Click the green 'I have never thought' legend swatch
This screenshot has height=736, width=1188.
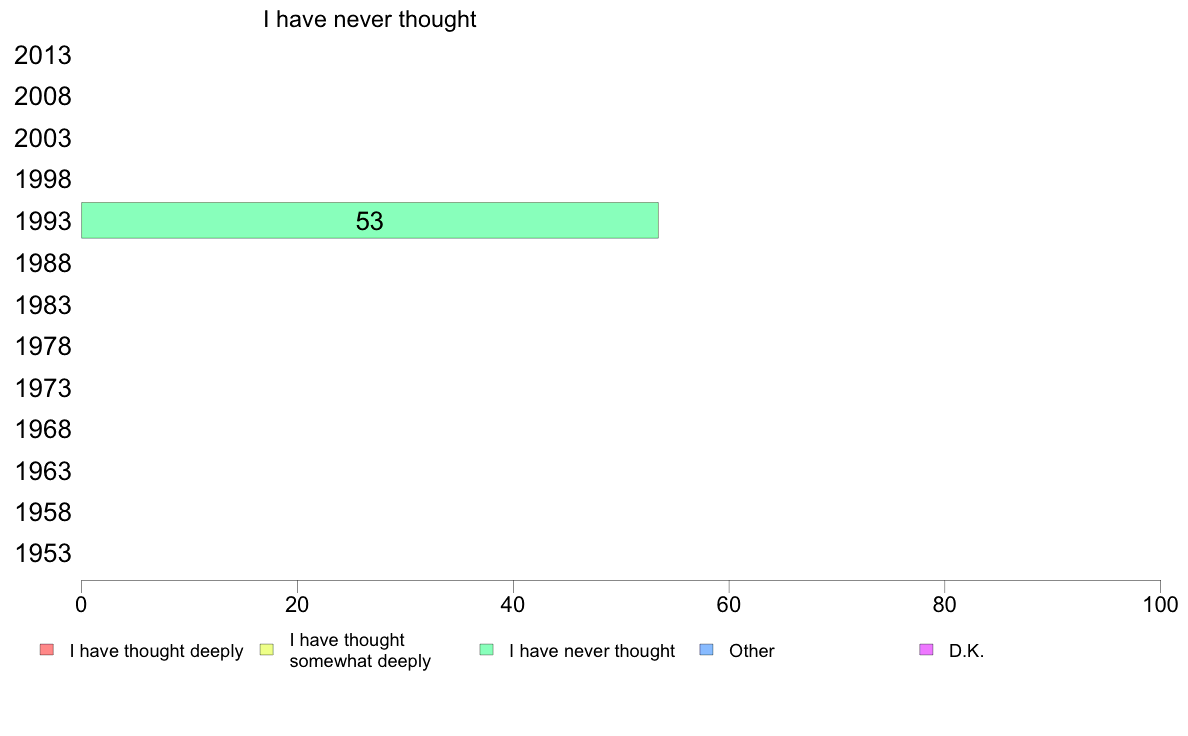[x=486, y=650]
